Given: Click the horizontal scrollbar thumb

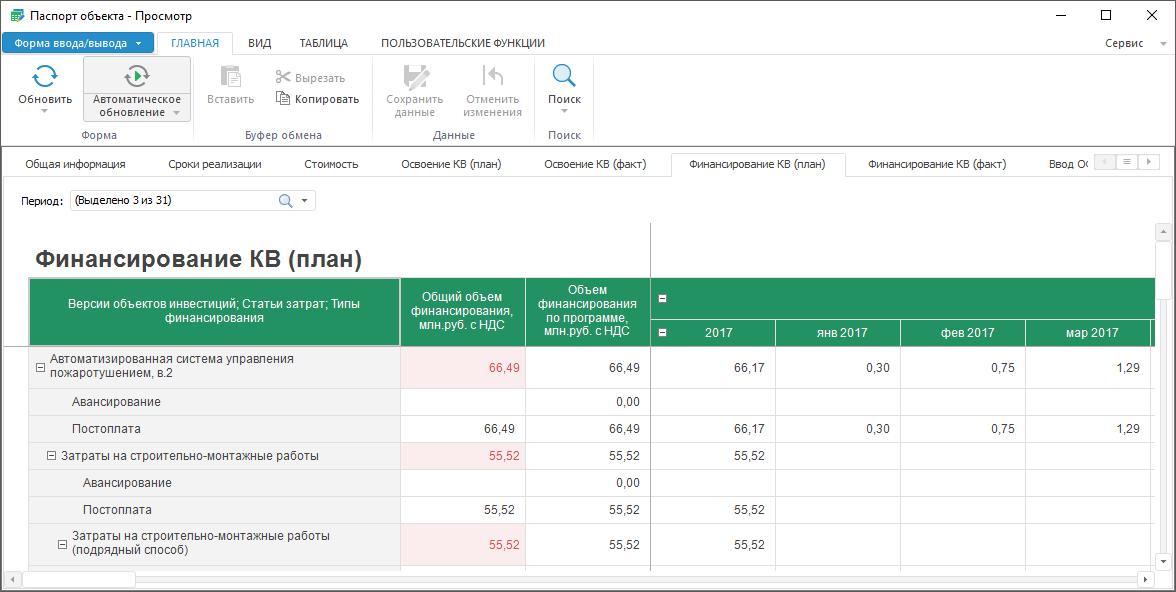Looking at the screenshot, I should 78,580.
